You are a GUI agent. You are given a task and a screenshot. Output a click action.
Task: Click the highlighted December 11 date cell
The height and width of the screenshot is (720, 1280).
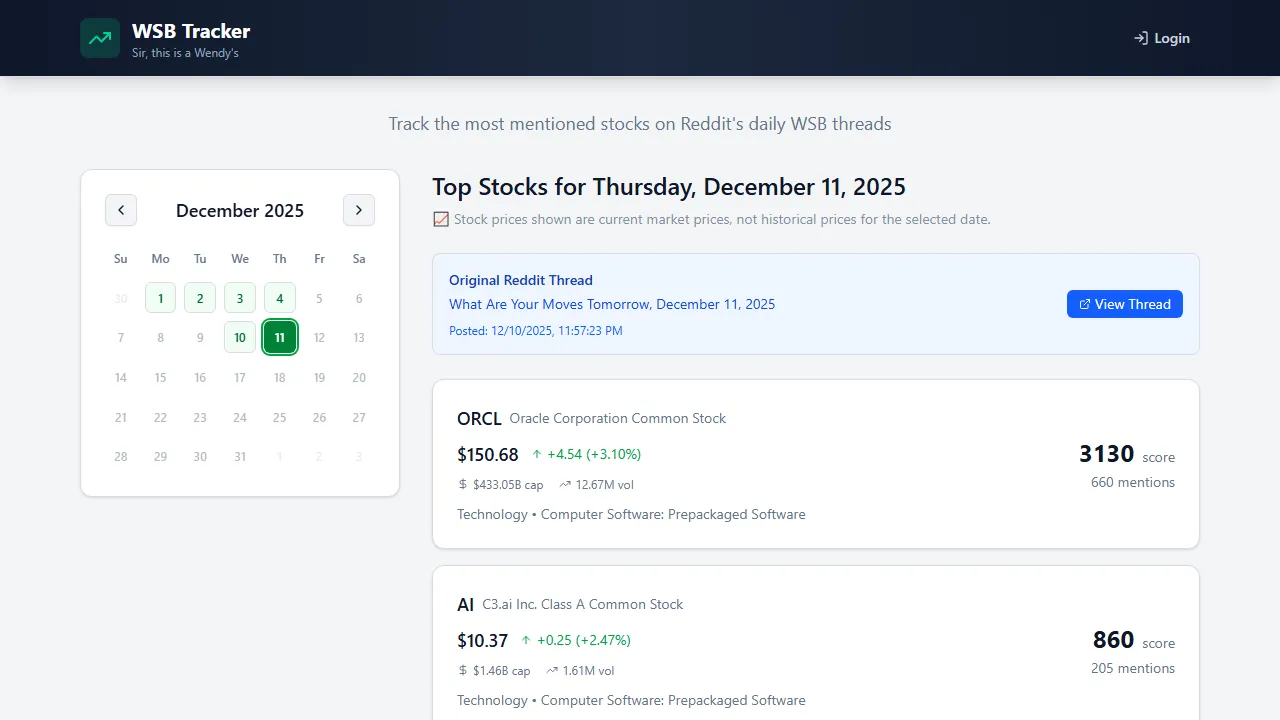(x=280, y=337)
